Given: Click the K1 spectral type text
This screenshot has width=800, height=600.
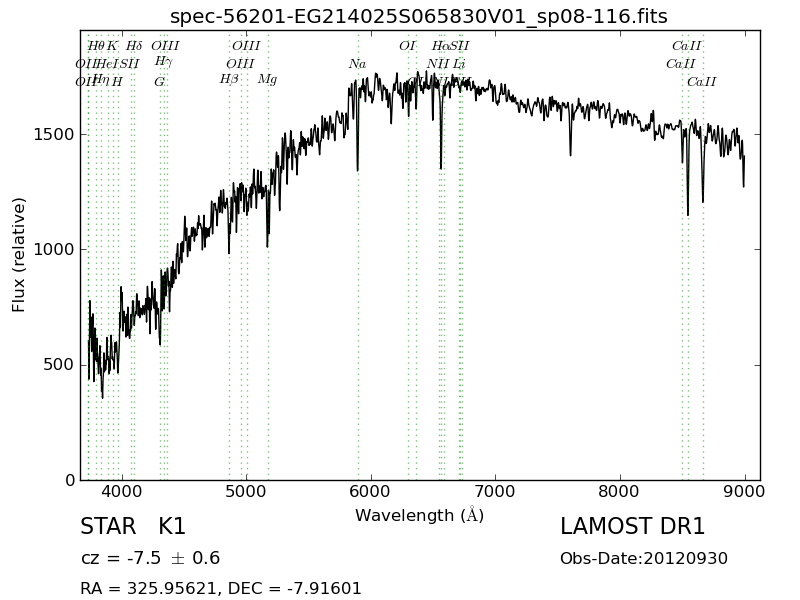Looking at the screenshot, I should pyautogui.click(x=172, y=527).
